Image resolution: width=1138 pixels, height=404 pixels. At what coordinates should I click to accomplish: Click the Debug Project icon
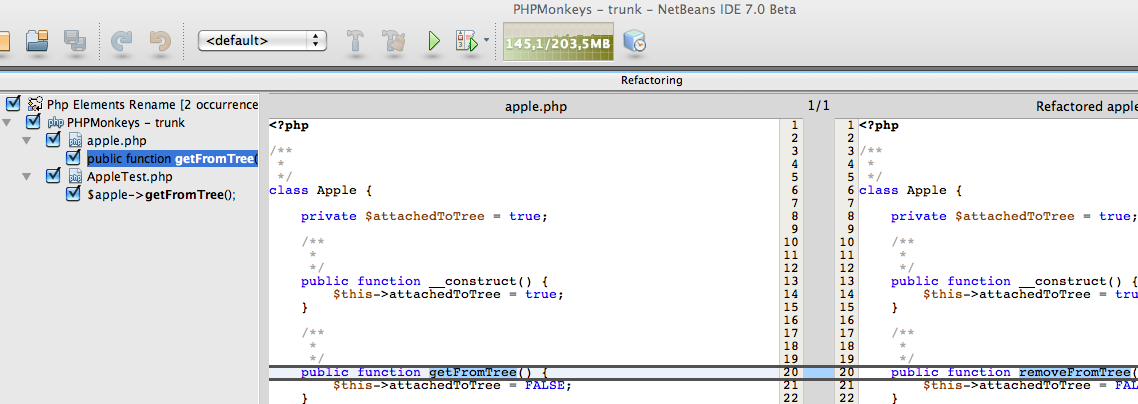click(467, 41)
